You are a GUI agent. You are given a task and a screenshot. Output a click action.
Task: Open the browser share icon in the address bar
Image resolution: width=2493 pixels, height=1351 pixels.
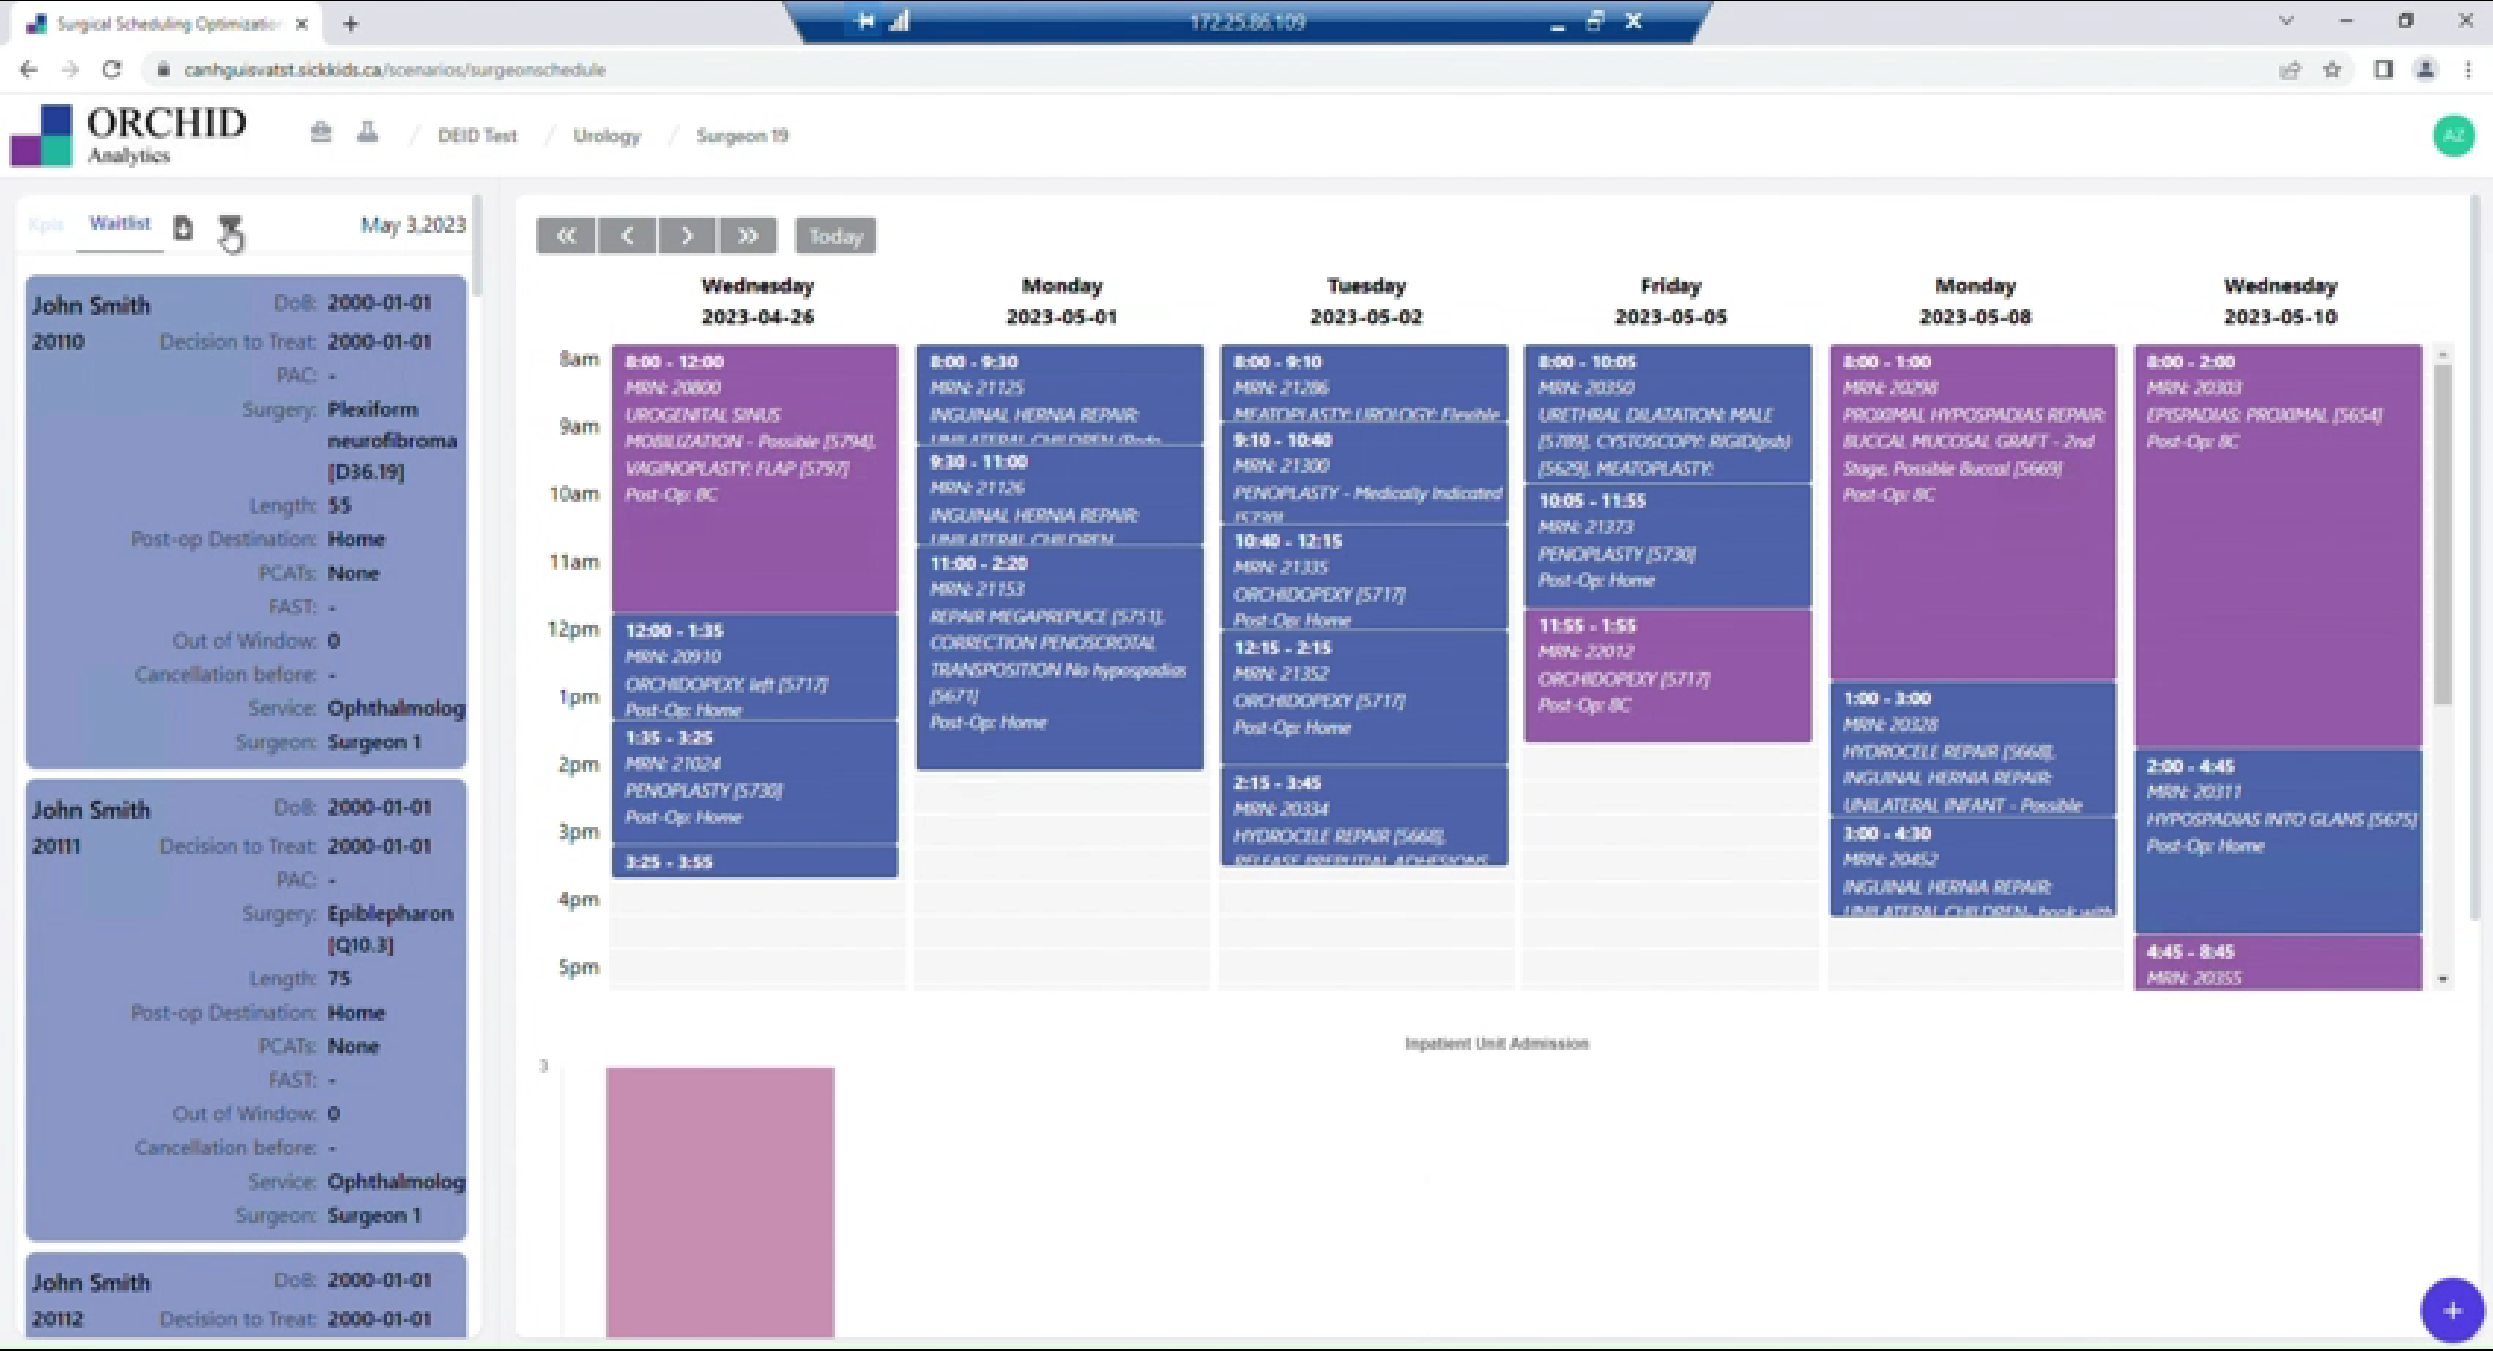tap(2289, 69)
